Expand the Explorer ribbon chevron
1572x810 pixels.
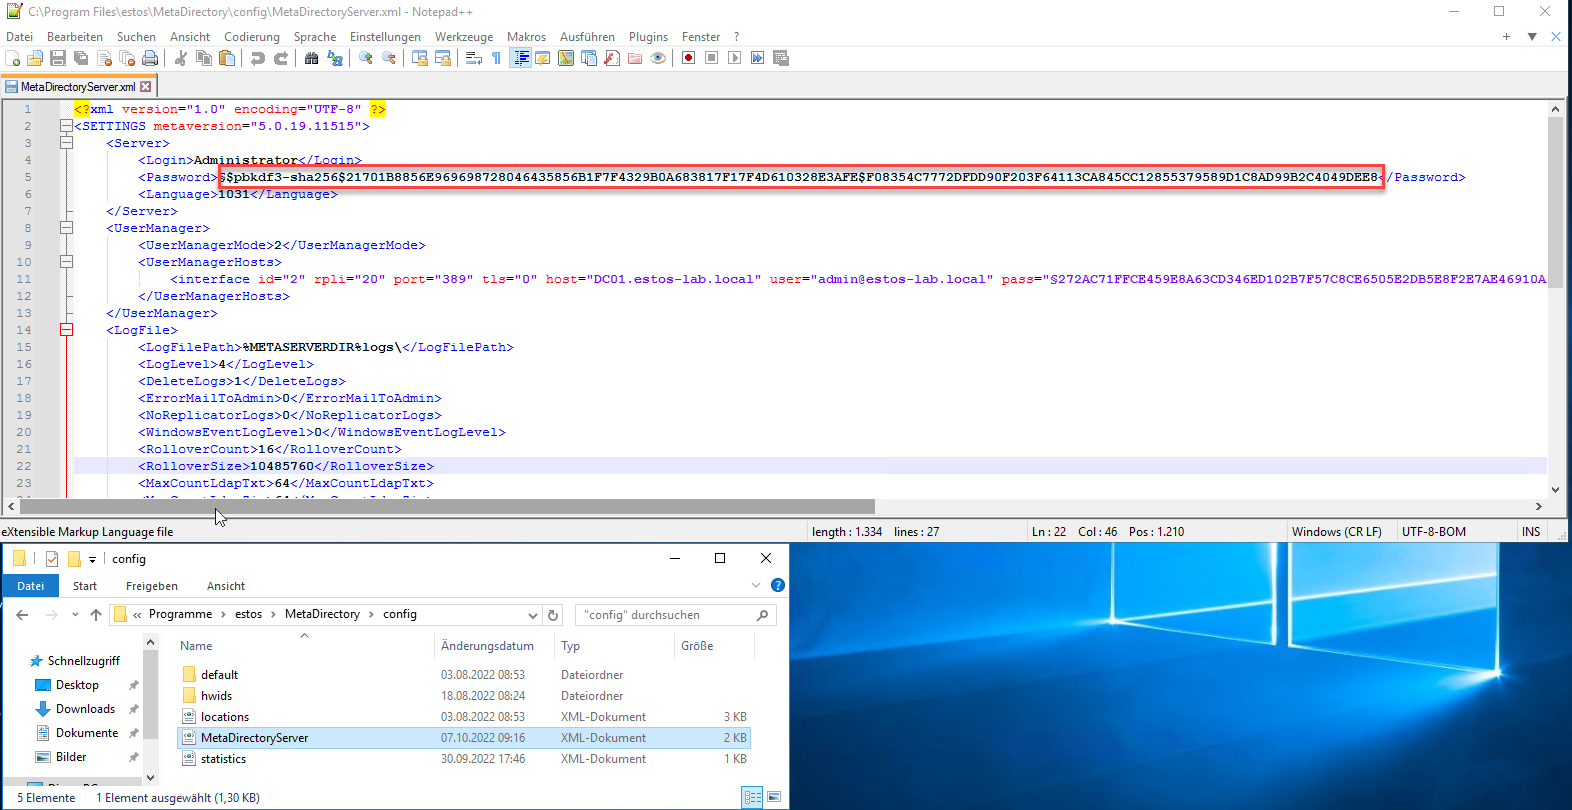tap(756, 586)
